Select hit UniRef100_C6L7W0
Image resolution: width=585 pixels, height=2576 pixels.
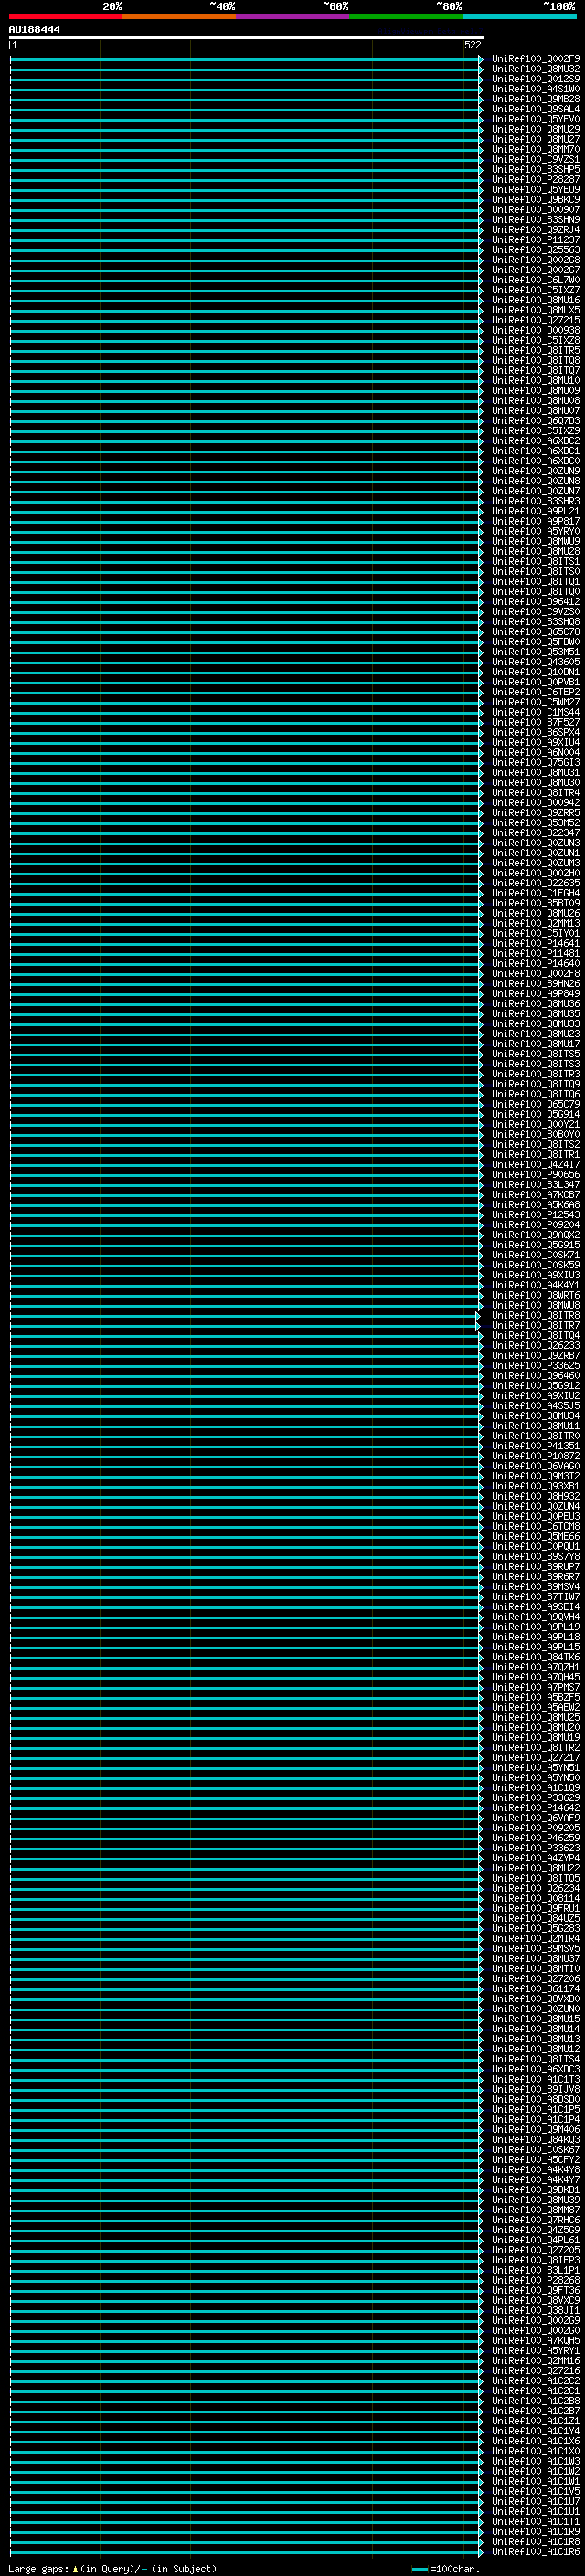point(536,280)
